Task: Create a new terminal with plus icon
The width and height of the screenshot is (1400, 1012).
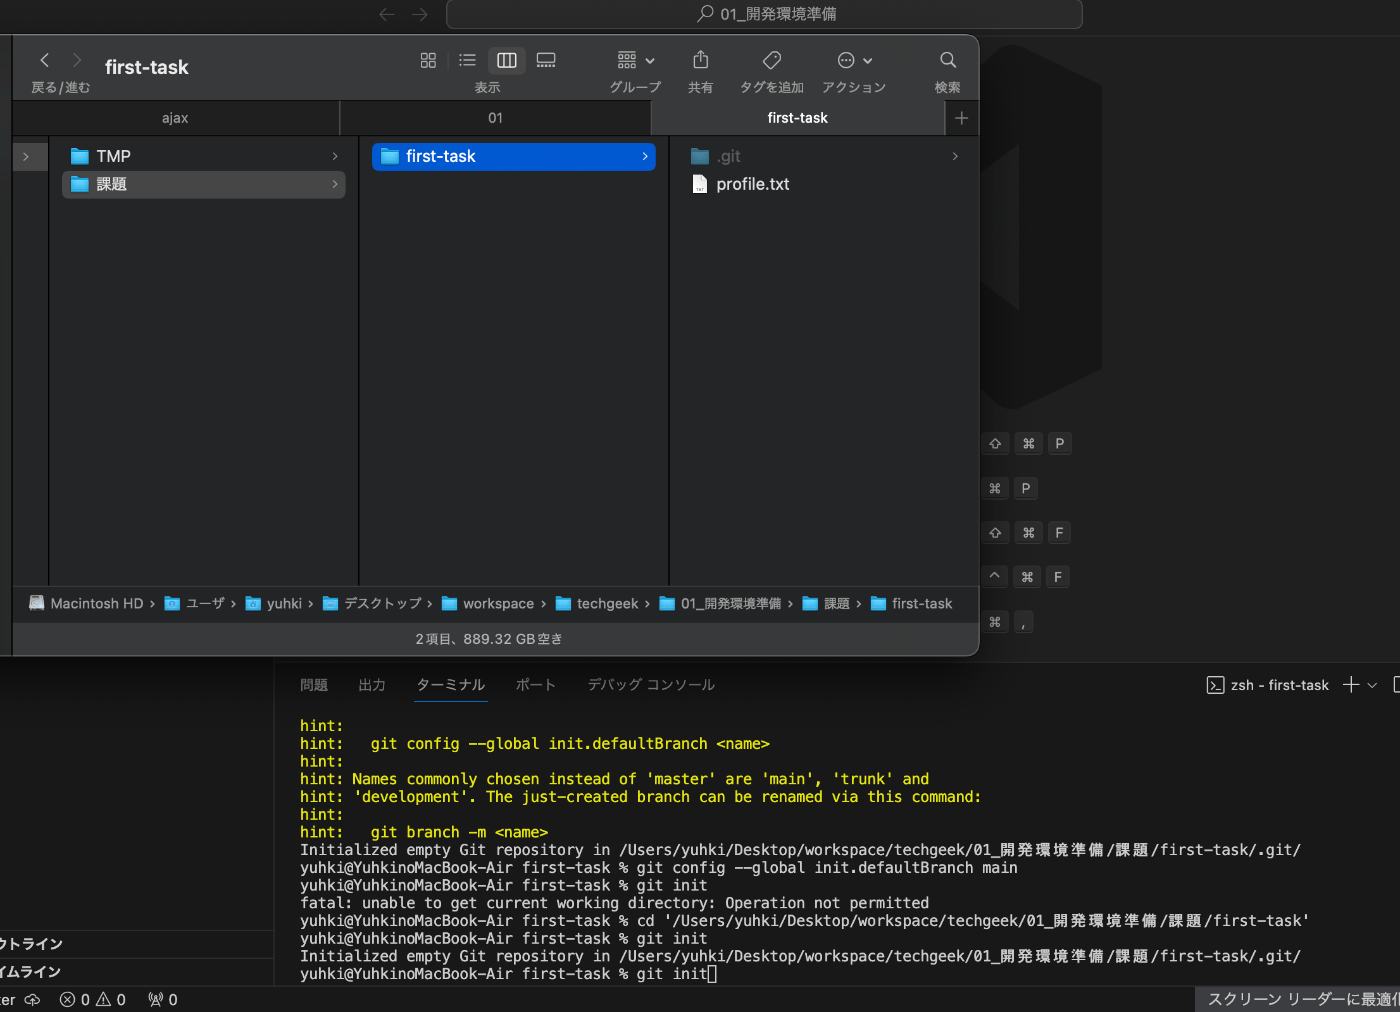Action: (x=1351, y=685)
